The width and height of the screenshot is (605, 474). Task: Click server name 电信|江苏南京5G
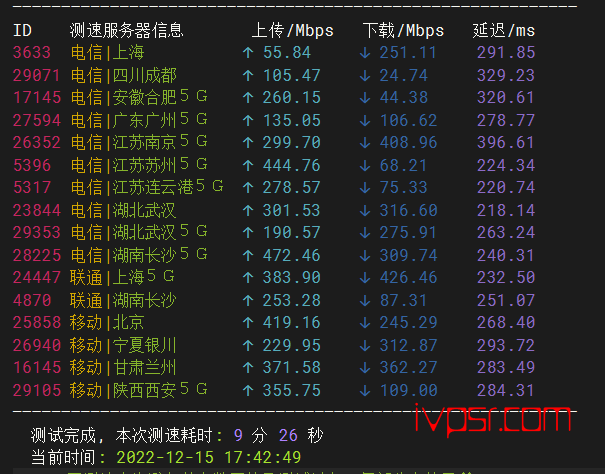coord(139,142)
